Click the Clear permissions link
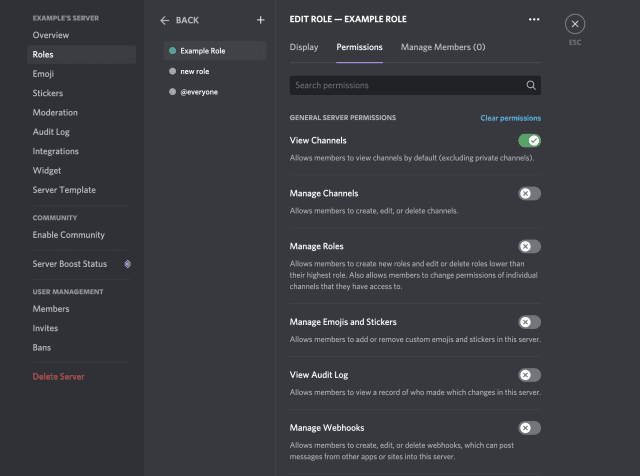 (510, 118)
